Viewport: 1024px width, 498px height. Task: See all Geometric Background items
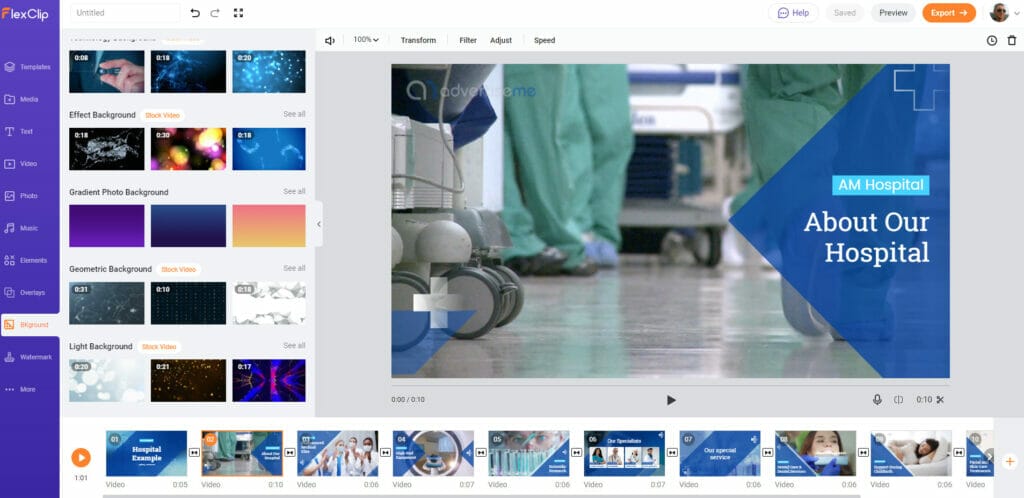coord(294,268)
